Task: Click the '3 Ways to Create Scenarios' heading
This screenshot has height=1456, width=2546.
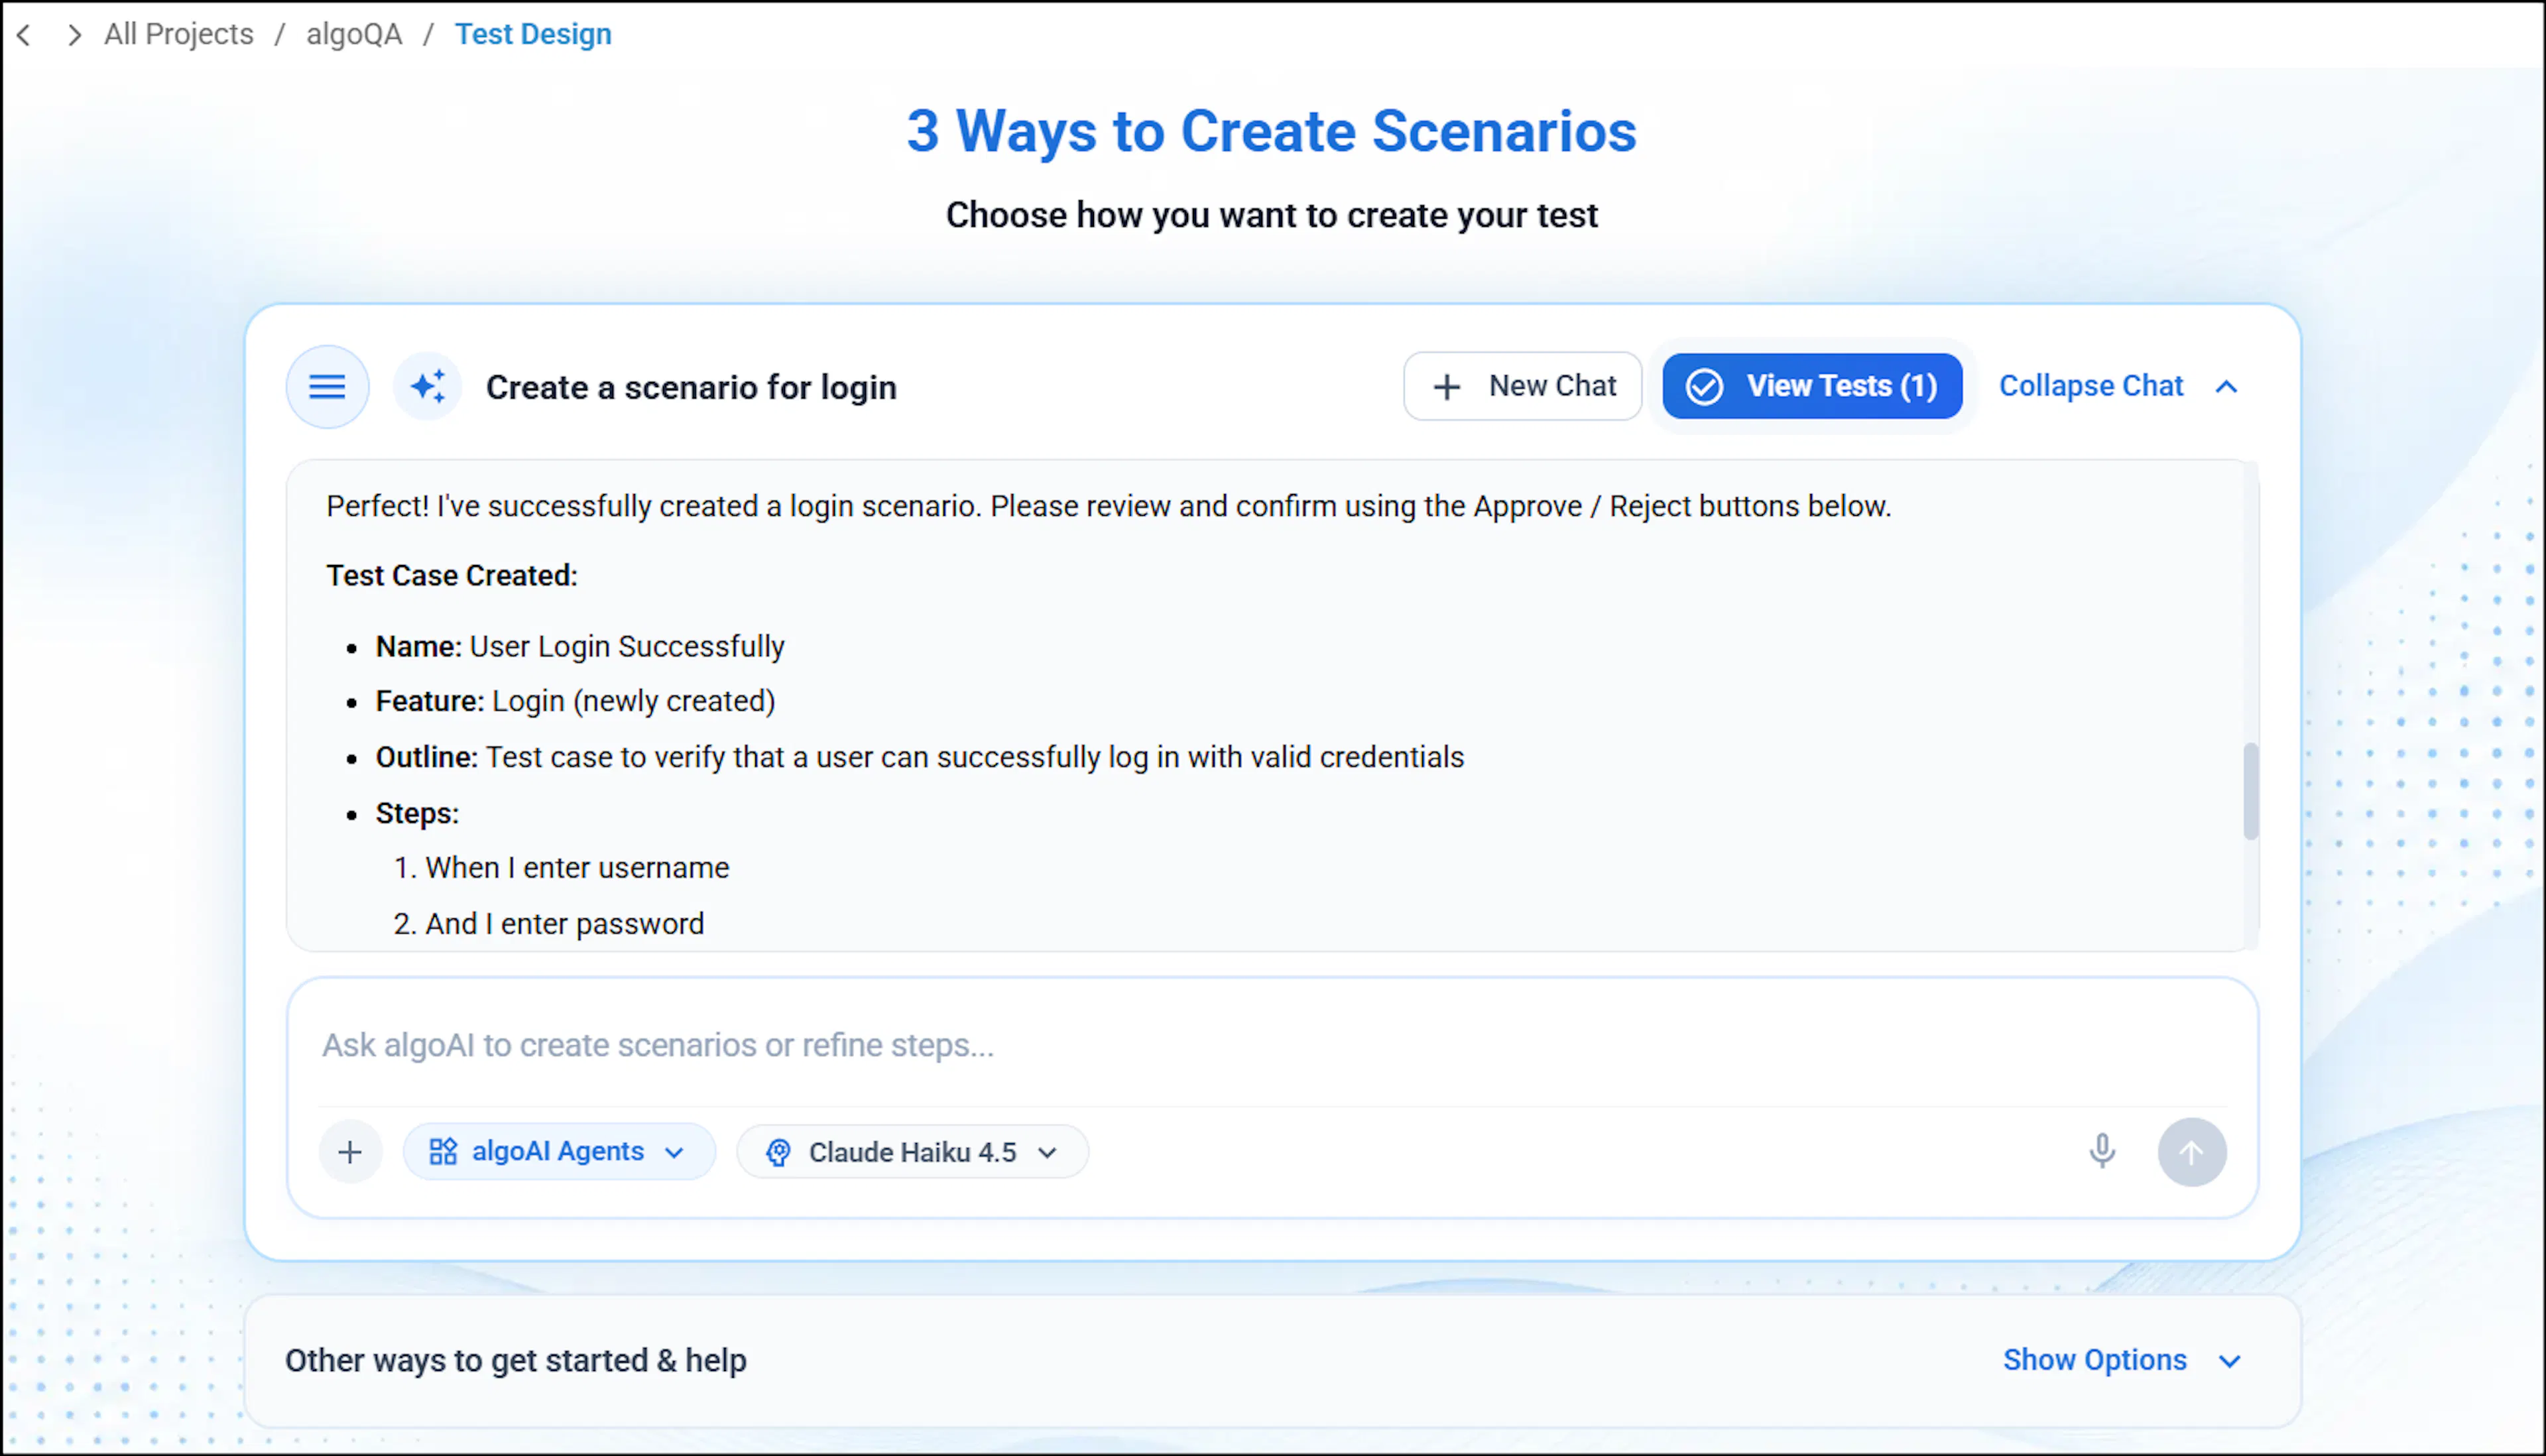Action: pyautogui.click(x=1271, y=131)
